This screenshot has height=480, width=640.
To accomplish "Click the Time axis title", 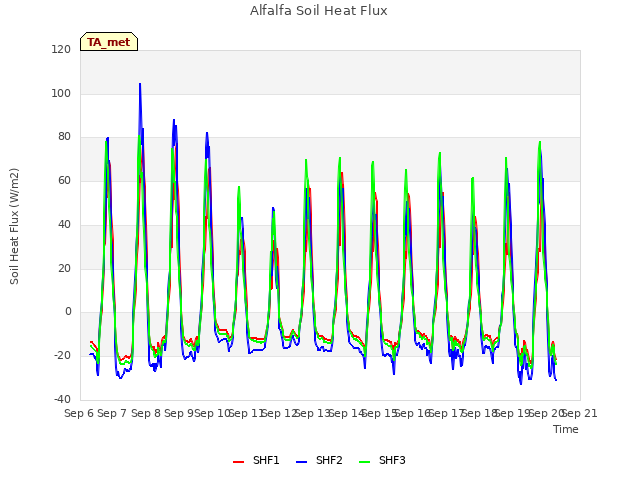I will coord(566,429).
